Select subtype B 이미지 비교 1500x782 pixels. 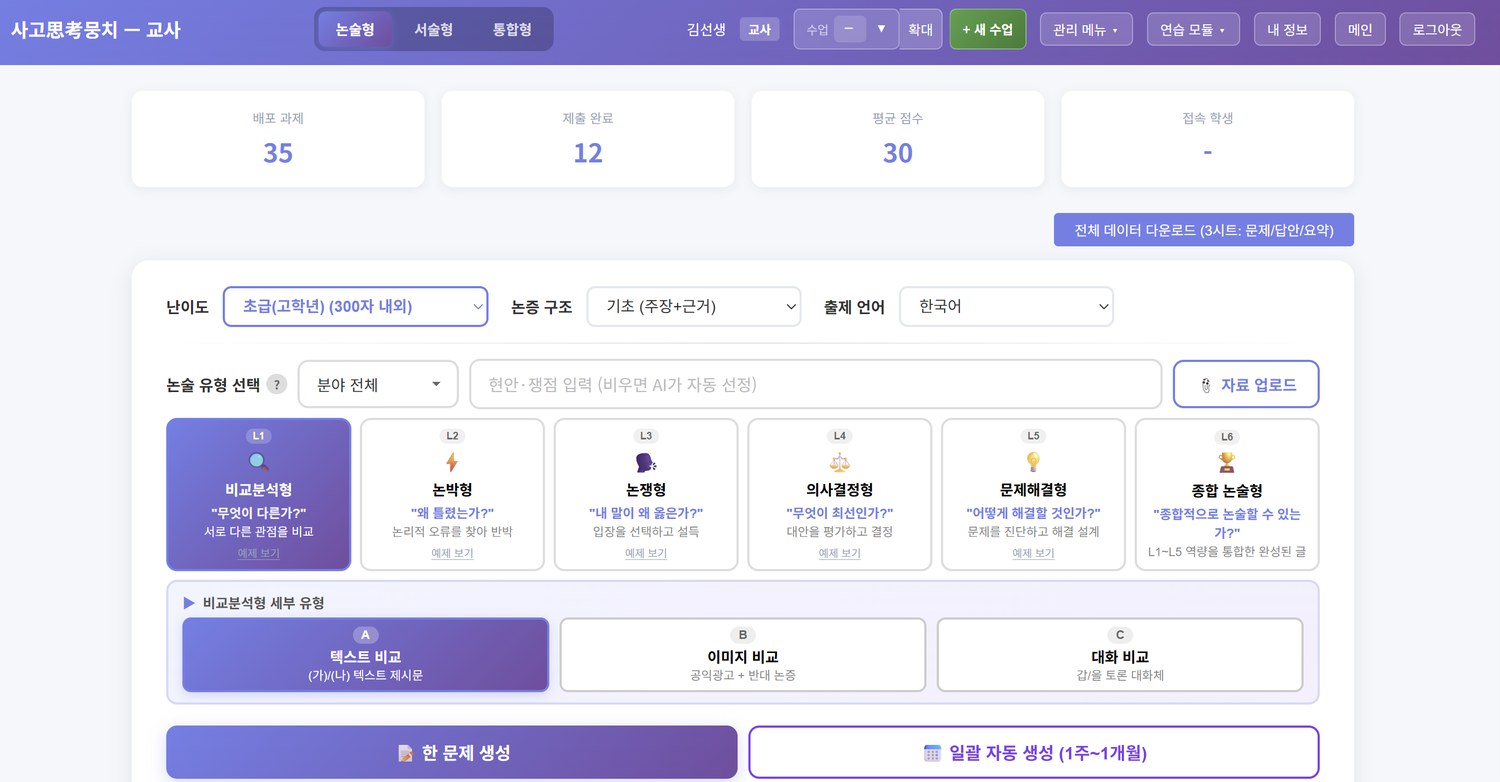(742, 655)
